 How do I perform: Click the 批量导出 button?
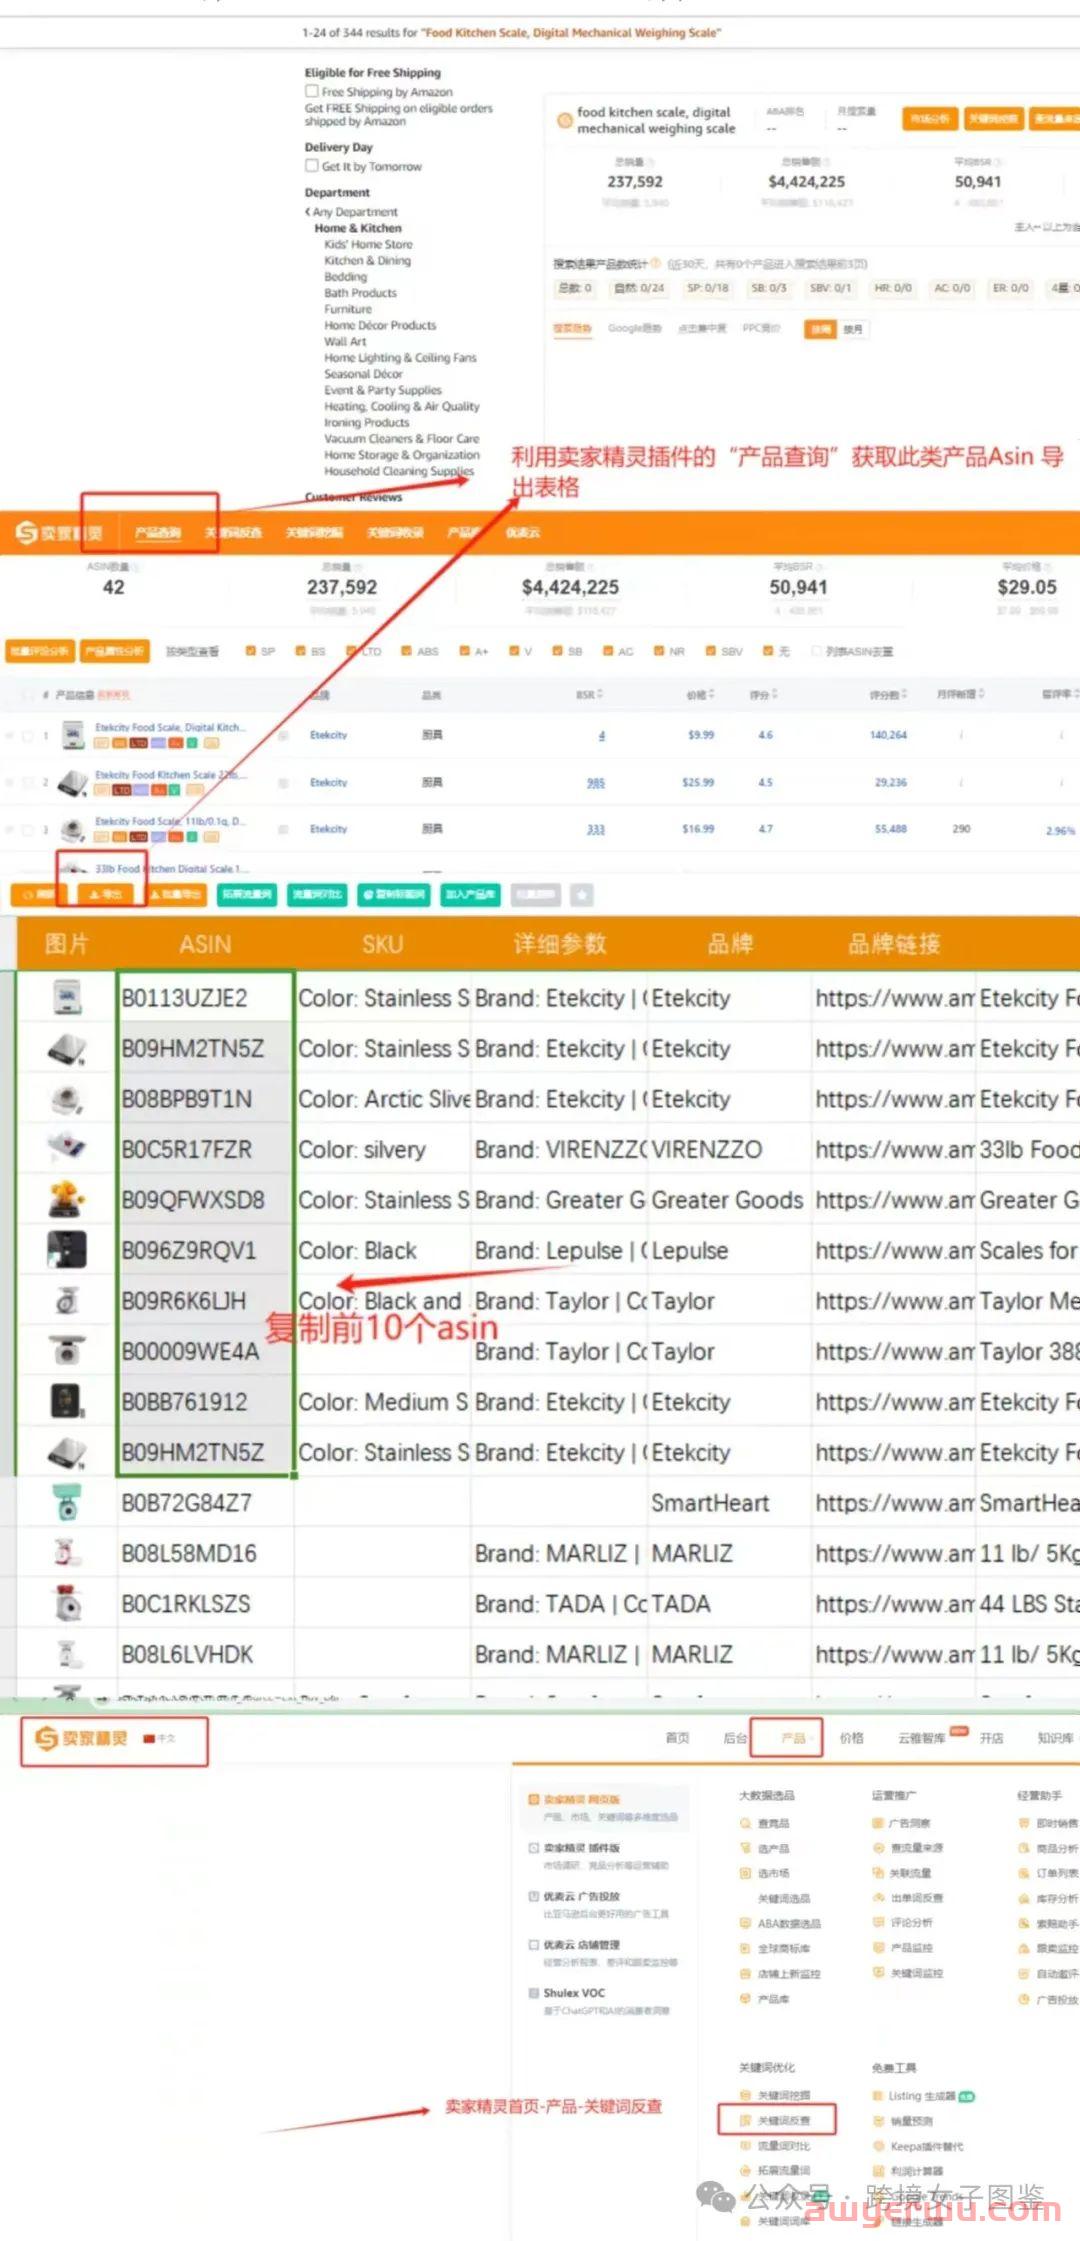click(178, 894)
